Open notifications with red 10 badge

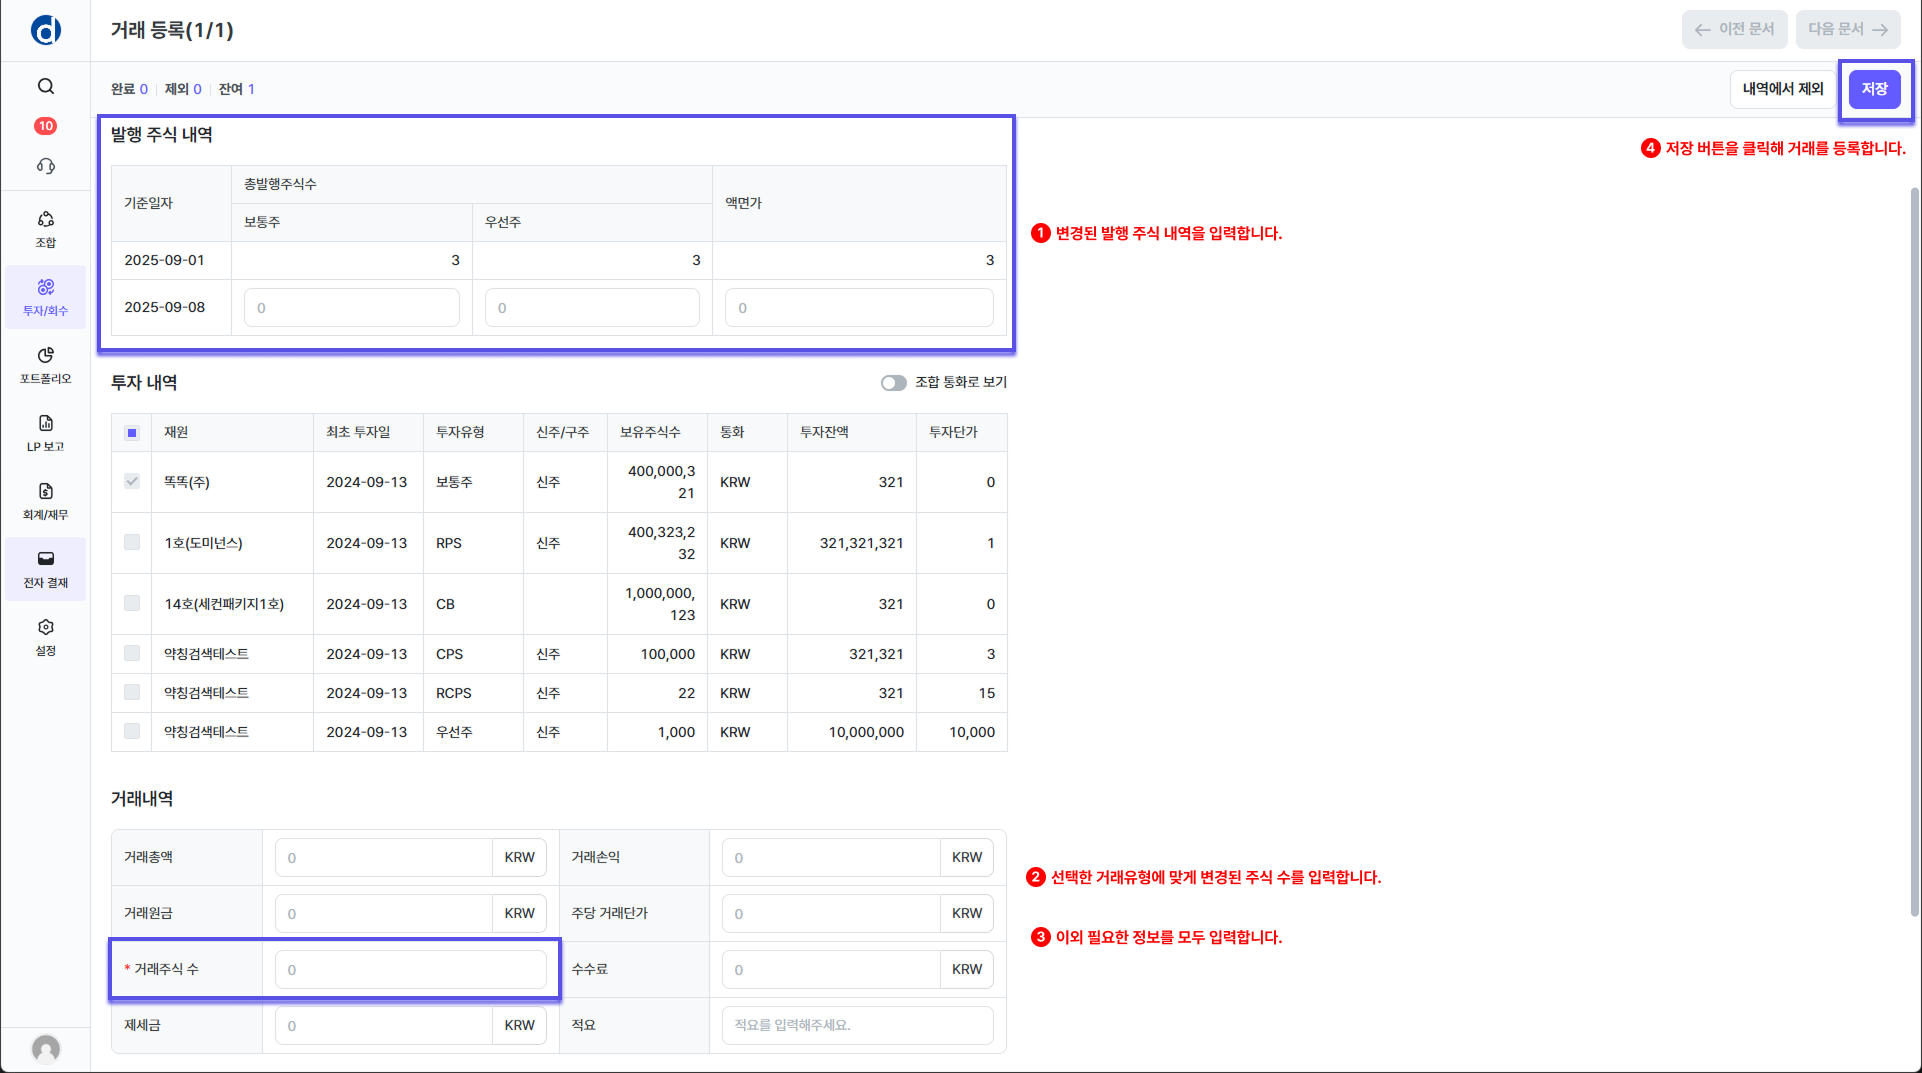point(46,126)
